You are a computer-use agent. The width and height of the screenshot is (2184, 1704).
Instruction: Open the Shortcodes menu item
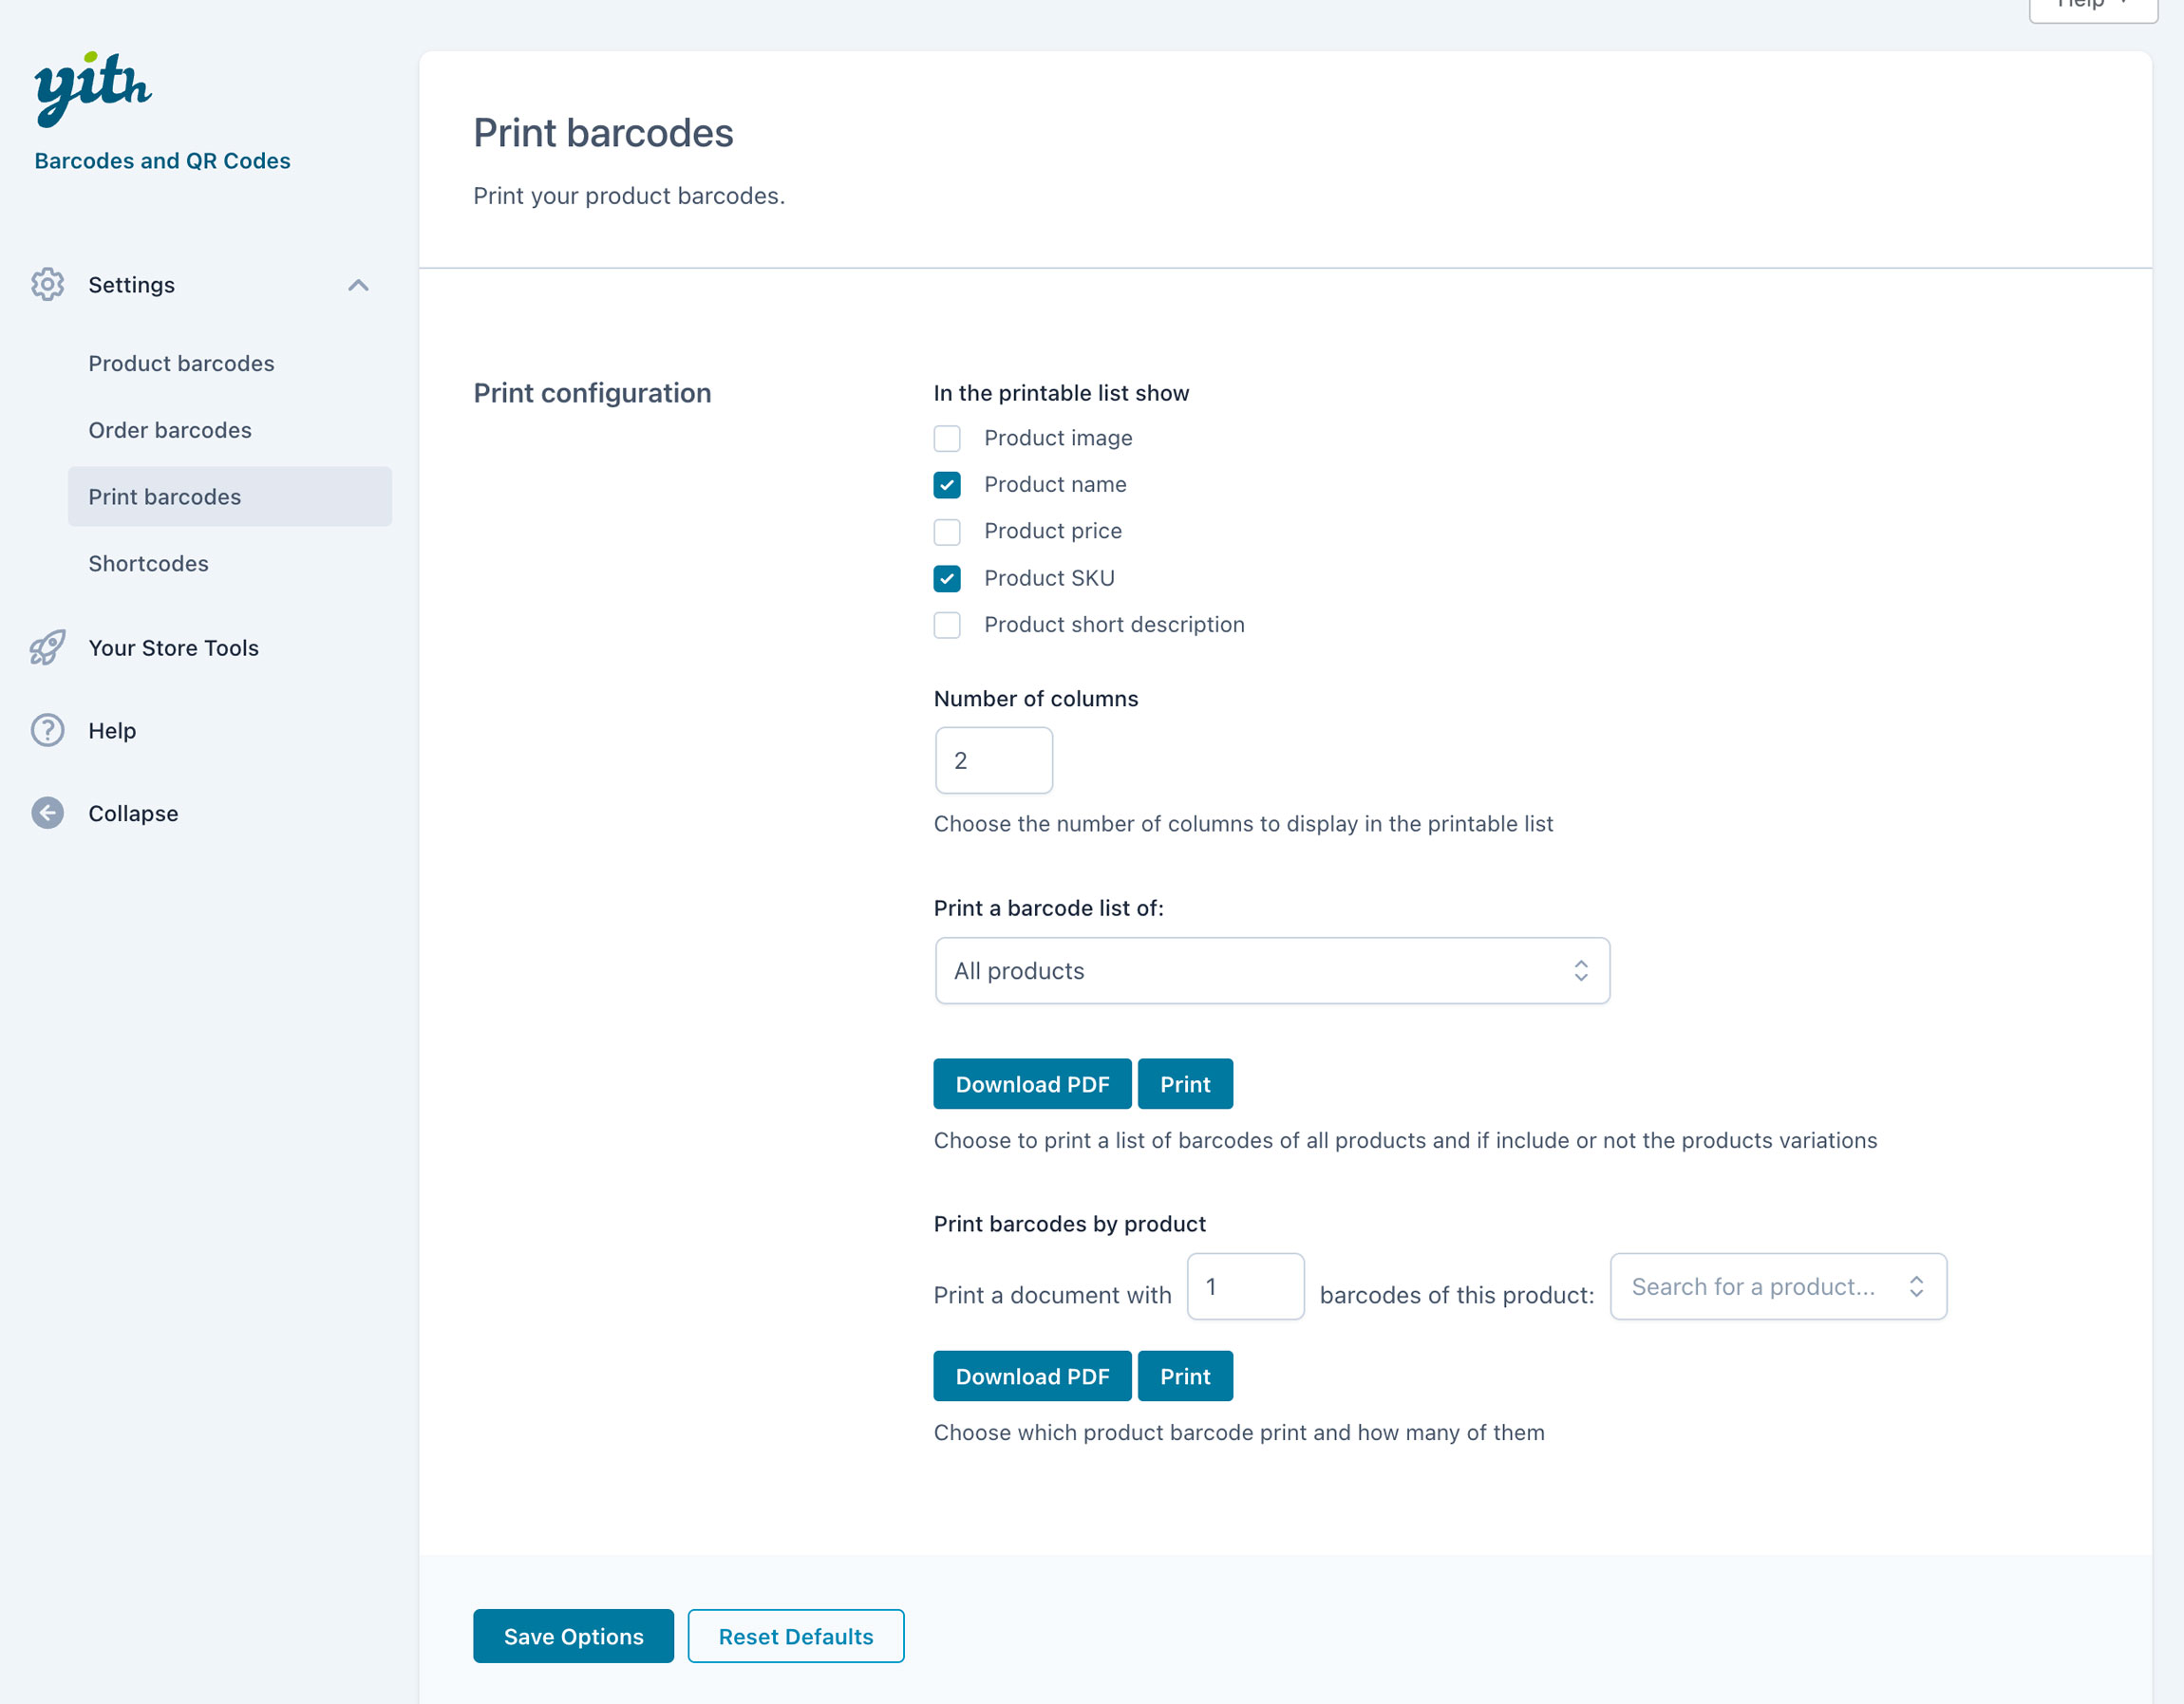click(x=148, y=564)
